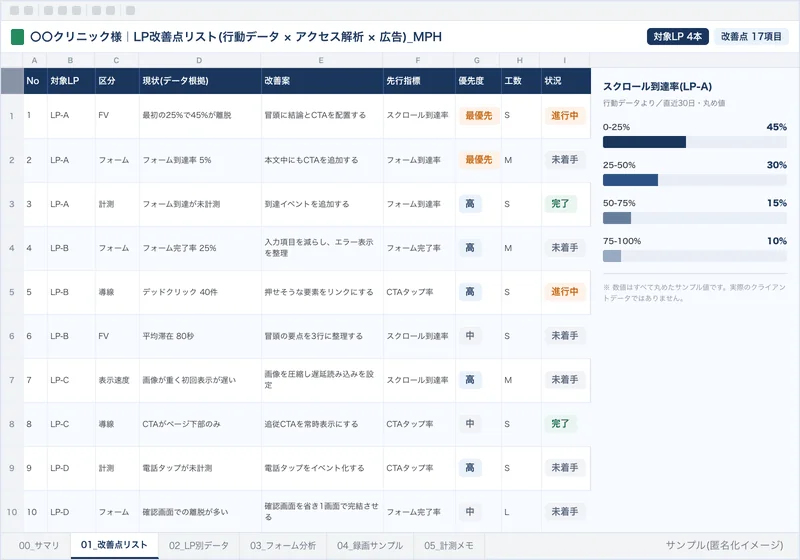Select column E header

point(321,60)
